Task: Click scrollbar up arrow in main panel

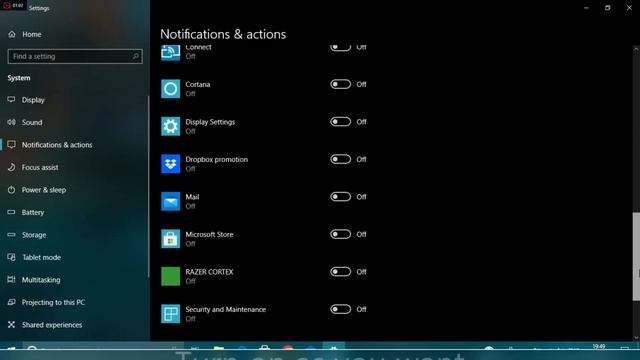Action: [636, 49]
